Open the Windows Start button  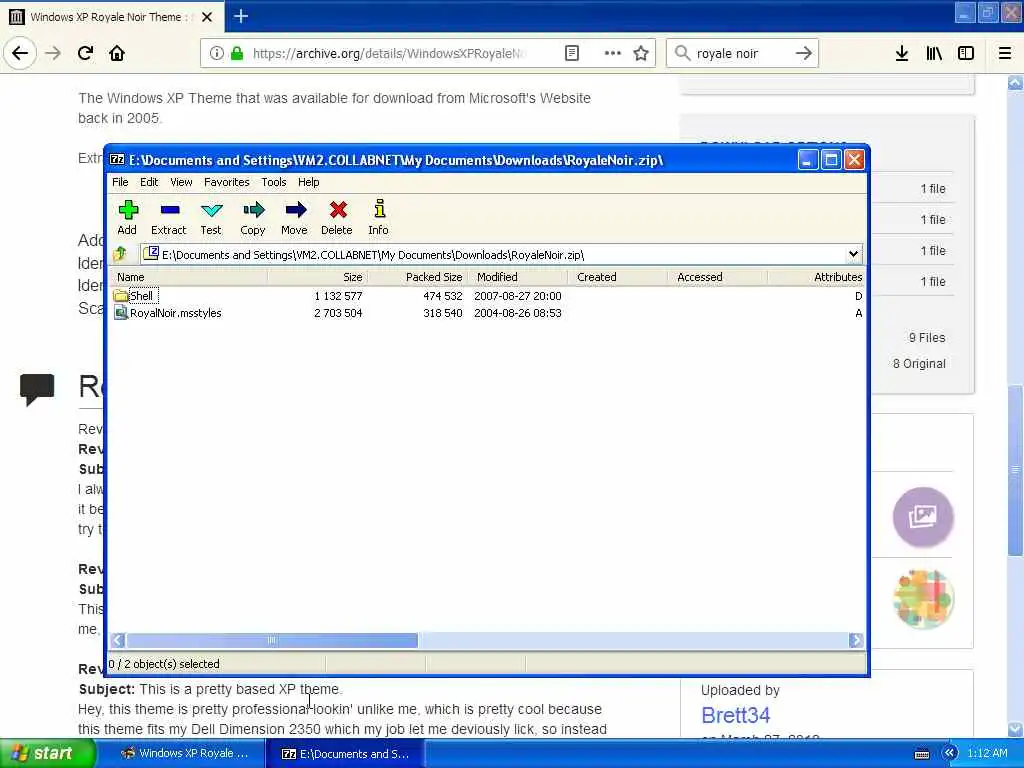coord(47,754)
